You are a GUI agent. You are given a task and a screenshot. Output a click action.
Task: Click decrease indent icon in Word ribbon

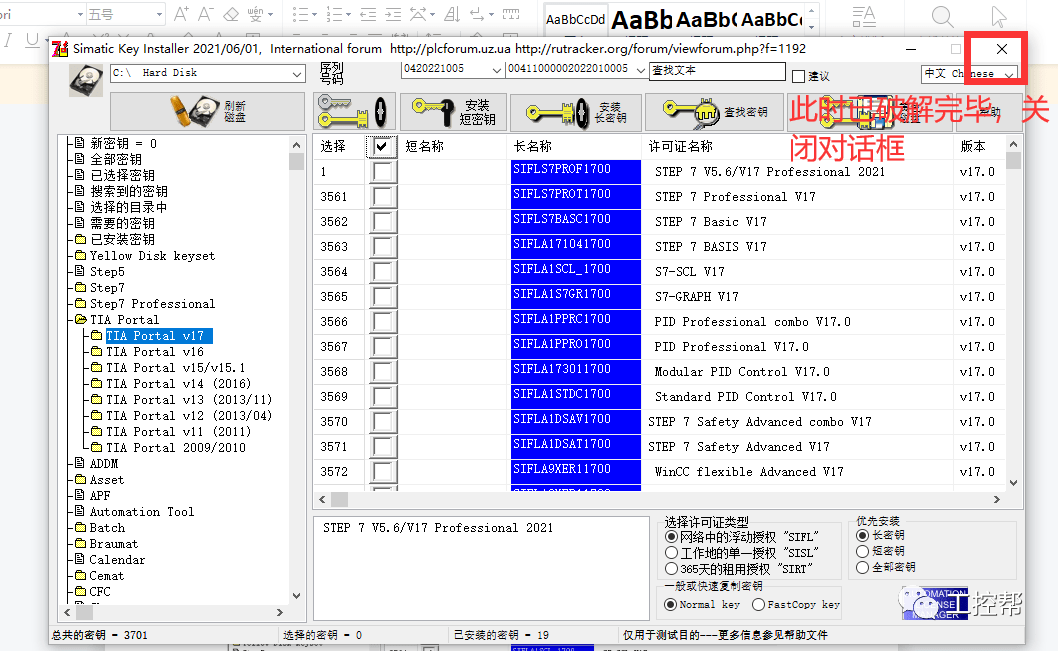368,13
